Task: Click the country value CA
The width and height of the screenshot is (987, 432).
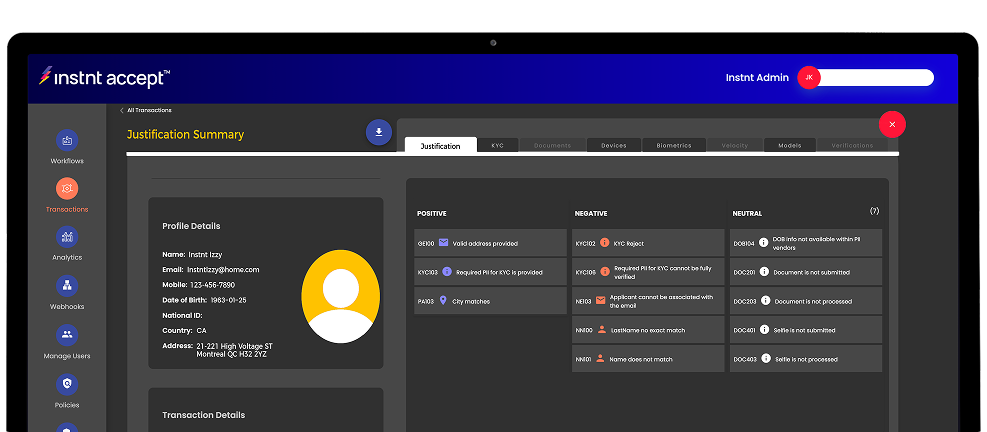Action: point(201,331)
